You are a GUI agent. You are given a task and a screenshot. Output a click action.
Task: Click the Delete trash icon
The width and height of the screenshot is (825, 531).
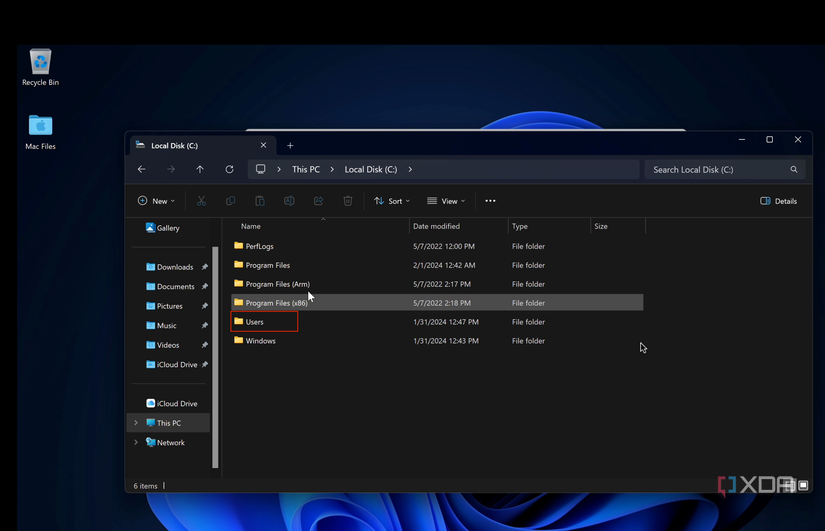click(347, 201)
